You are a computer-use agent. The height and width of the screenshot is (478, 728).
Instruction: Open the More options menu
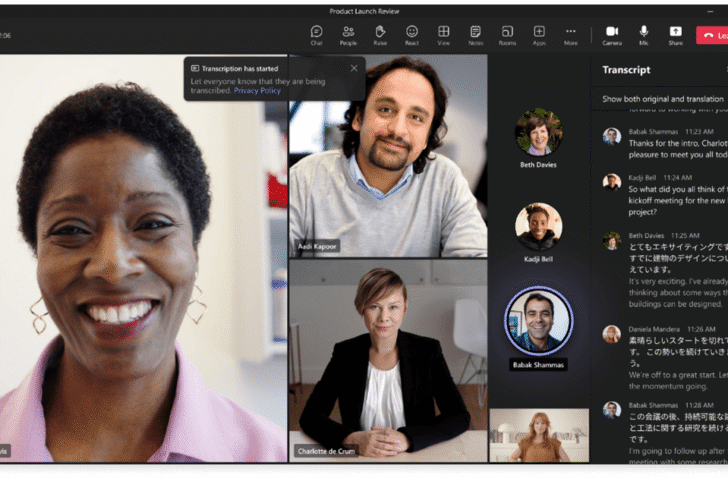click(x=571, y=35)
